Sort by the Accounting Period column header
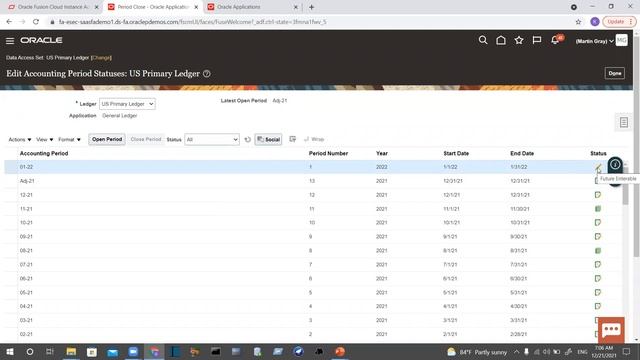 [44, 153]
